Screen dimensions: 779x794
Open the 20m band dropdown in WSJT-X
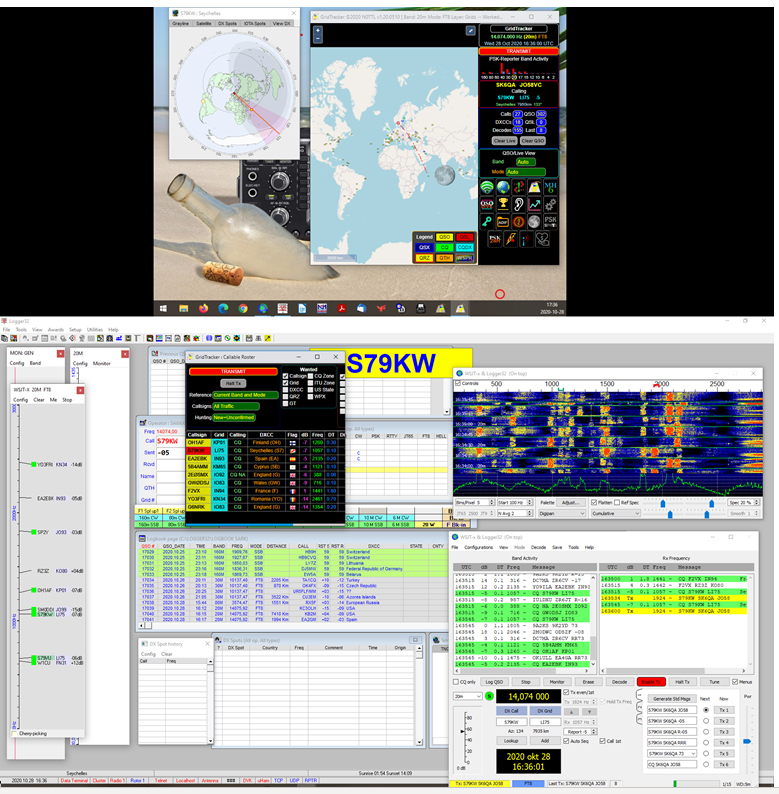pos(467,696)
